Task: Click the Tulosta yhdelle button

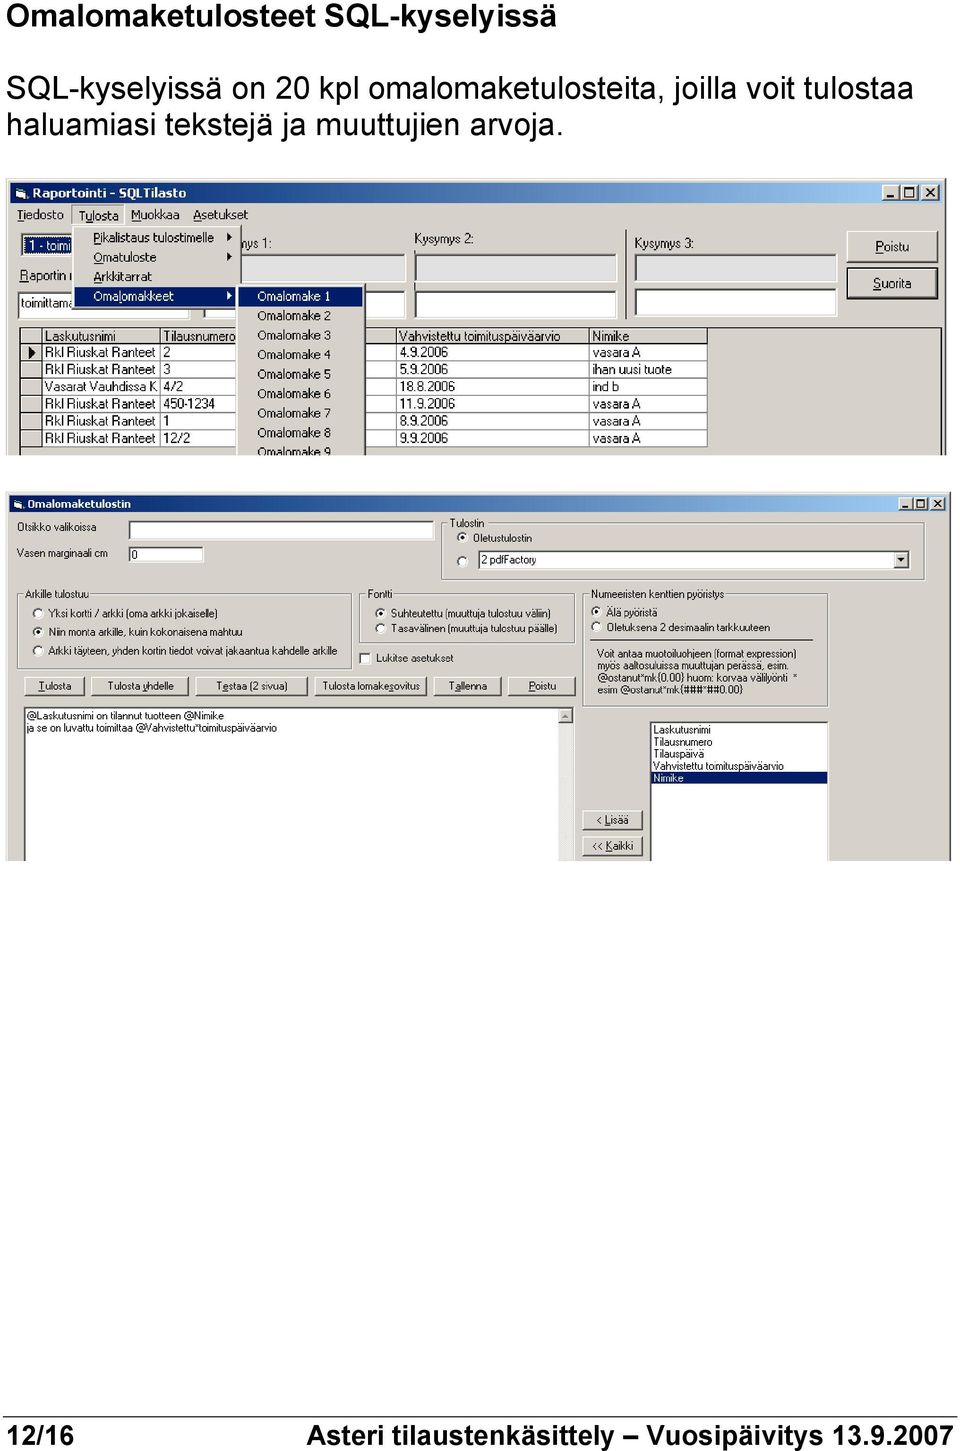Action: click(141, 686)
